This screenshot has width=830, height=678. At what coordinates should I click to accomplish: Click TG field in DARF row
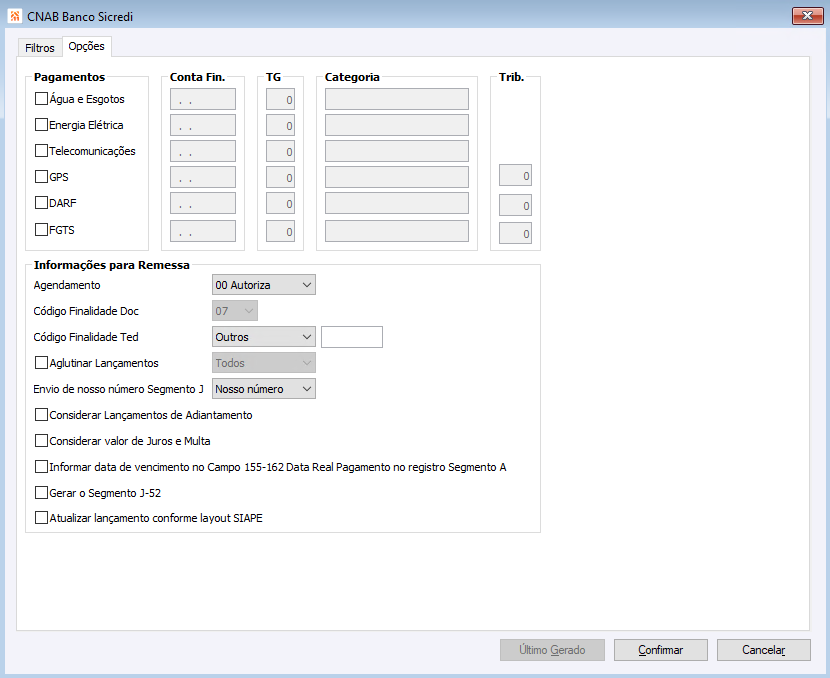point(280,203)
